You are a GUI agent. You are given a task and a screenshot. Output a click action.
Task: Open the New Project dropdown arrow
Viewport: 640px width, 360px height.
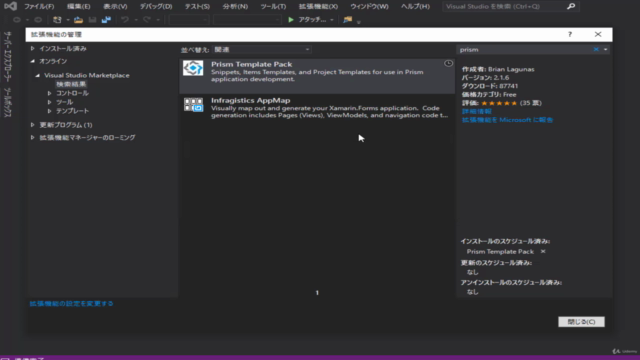click(x=68, y=20)
